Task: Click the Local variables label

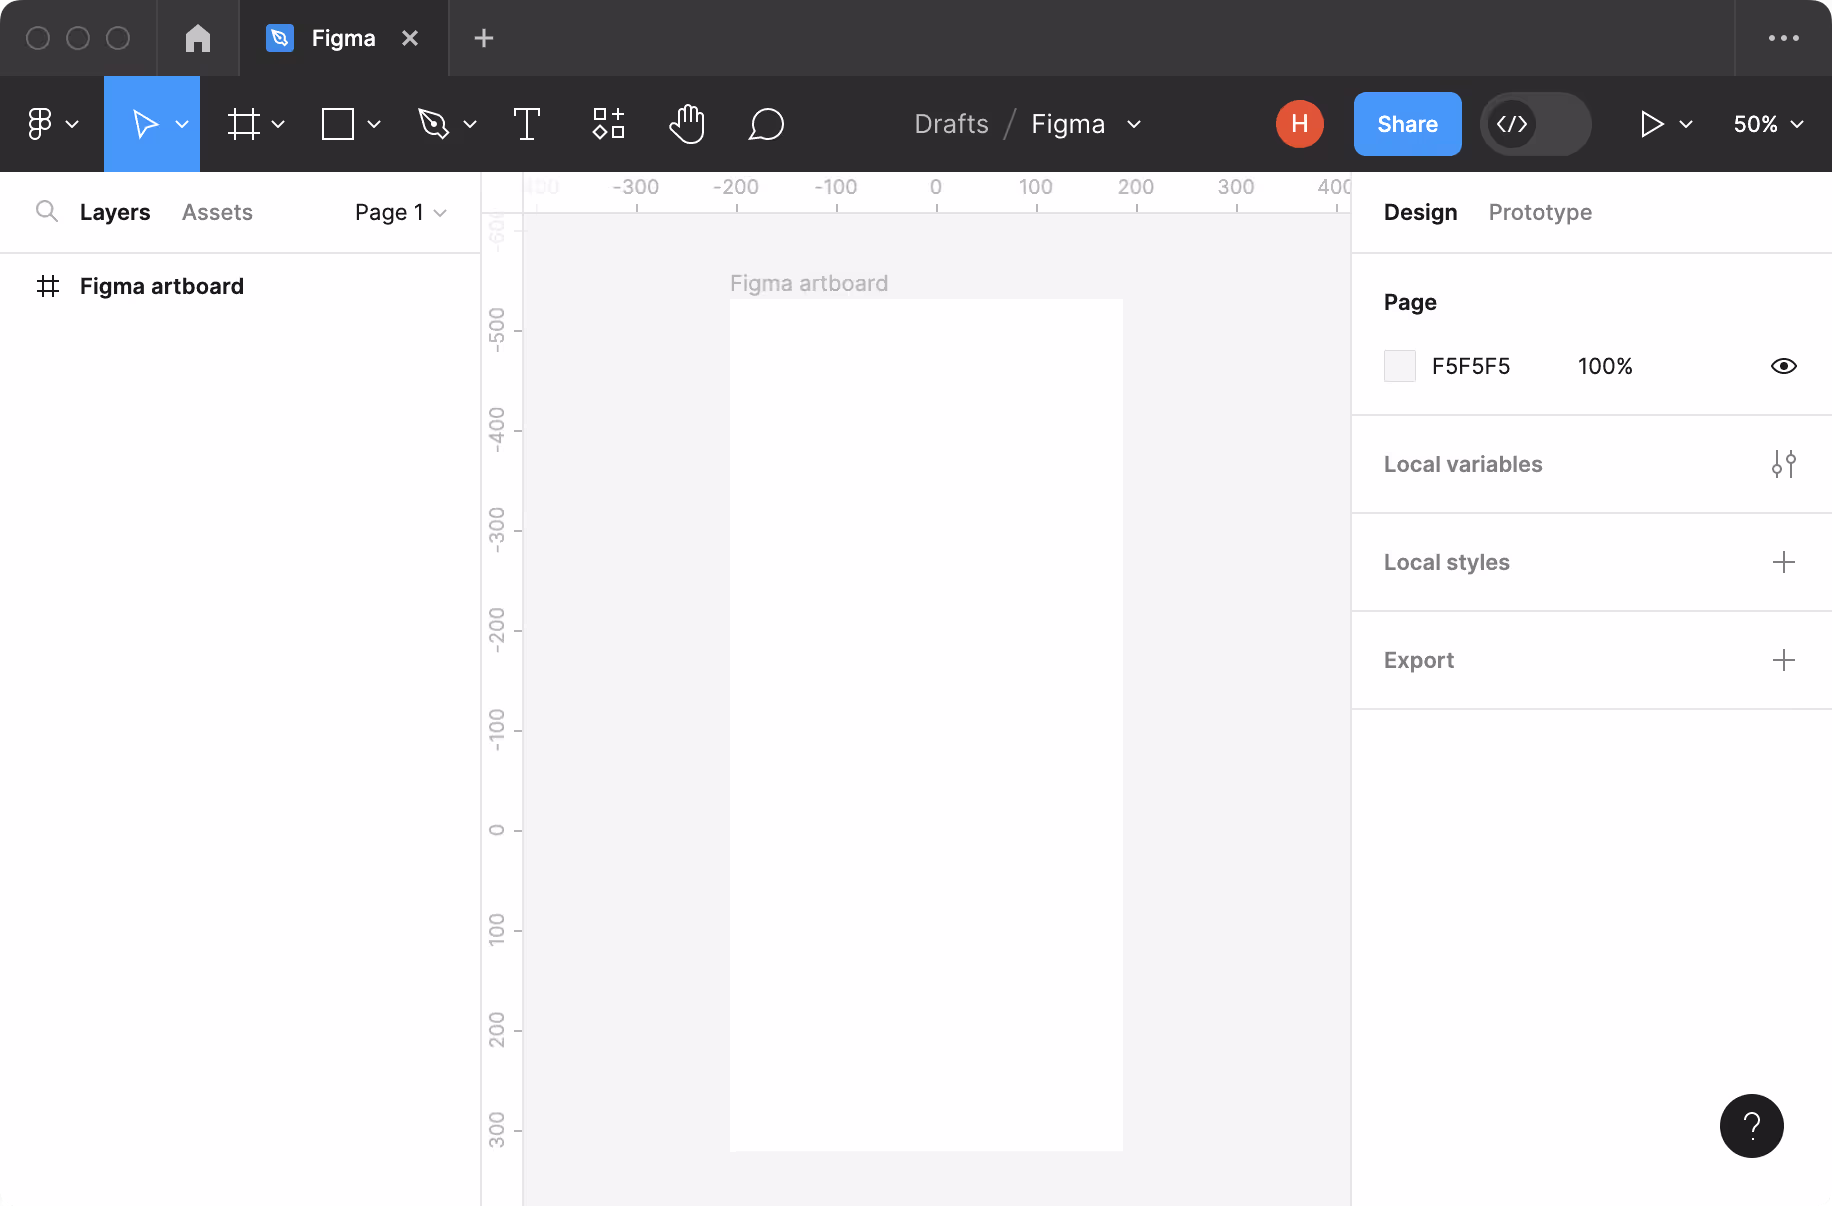Action: [x=1463, y=464]
